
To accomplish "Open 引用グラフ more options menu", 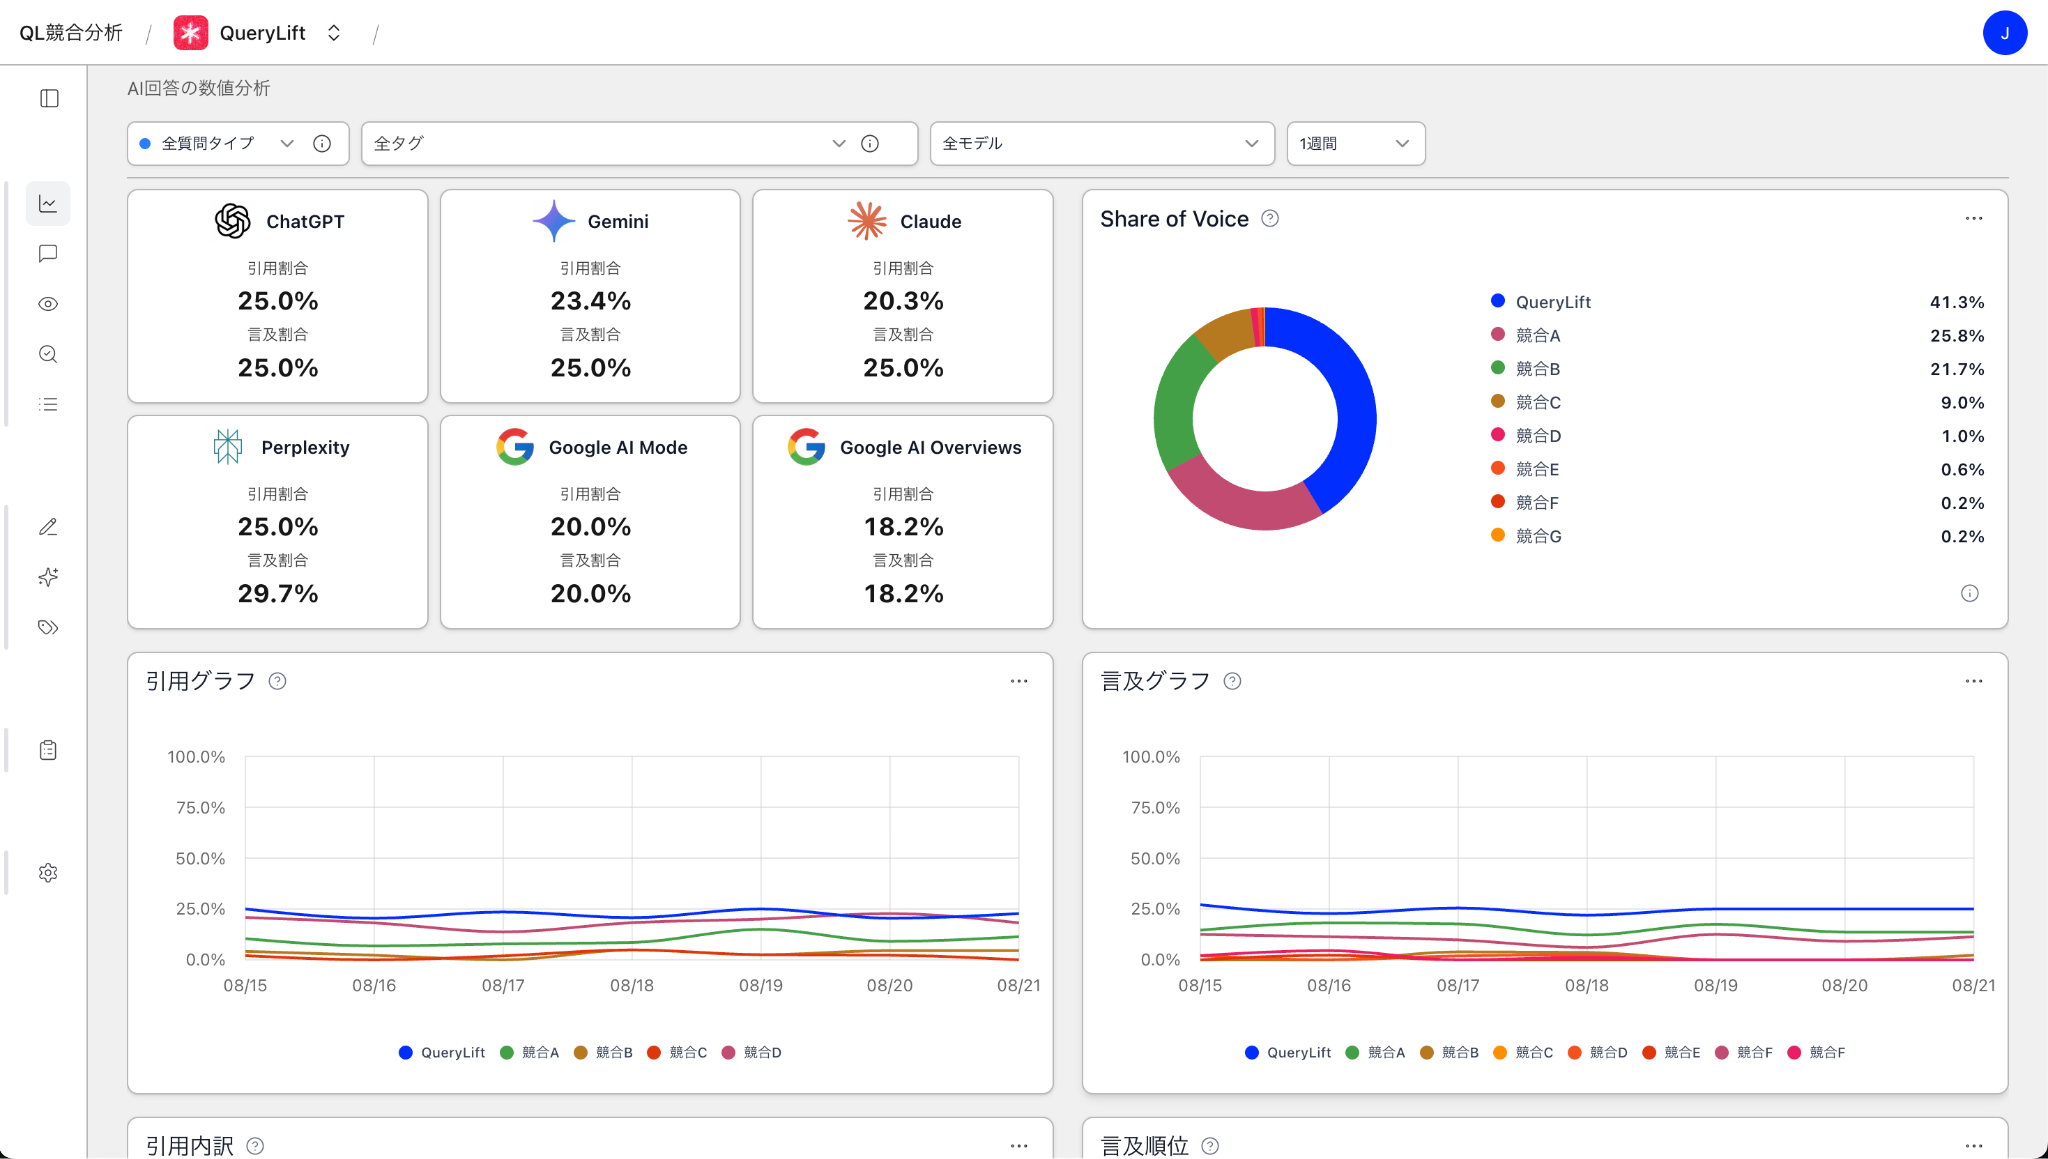I will click(1019, 681).
